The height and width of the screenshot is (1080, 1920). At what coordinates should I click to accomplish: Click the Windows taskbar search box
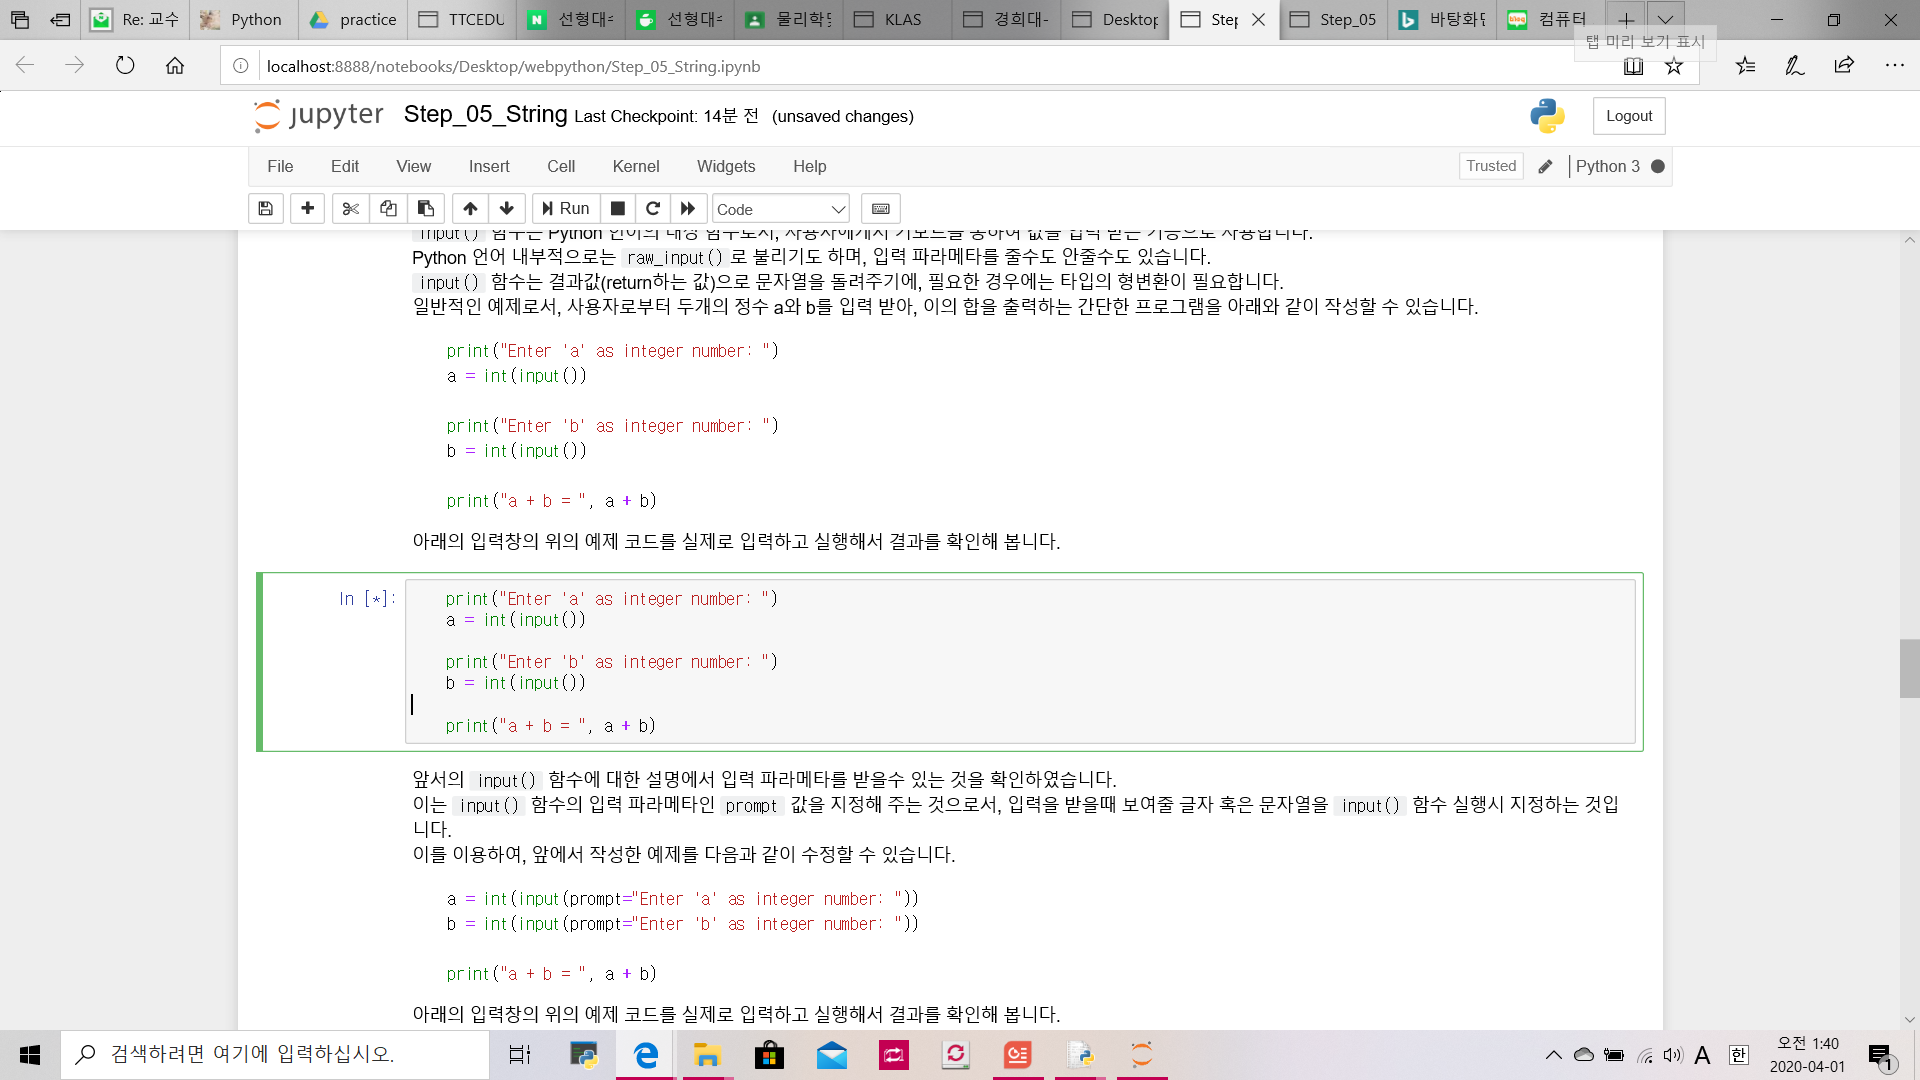(275, 1055)
